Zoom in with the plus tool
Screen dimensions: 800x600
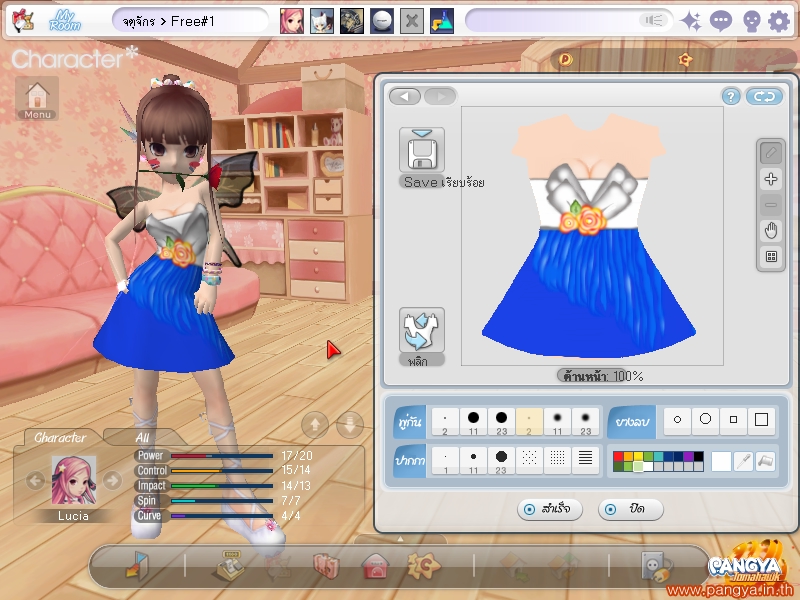(771, 179)
